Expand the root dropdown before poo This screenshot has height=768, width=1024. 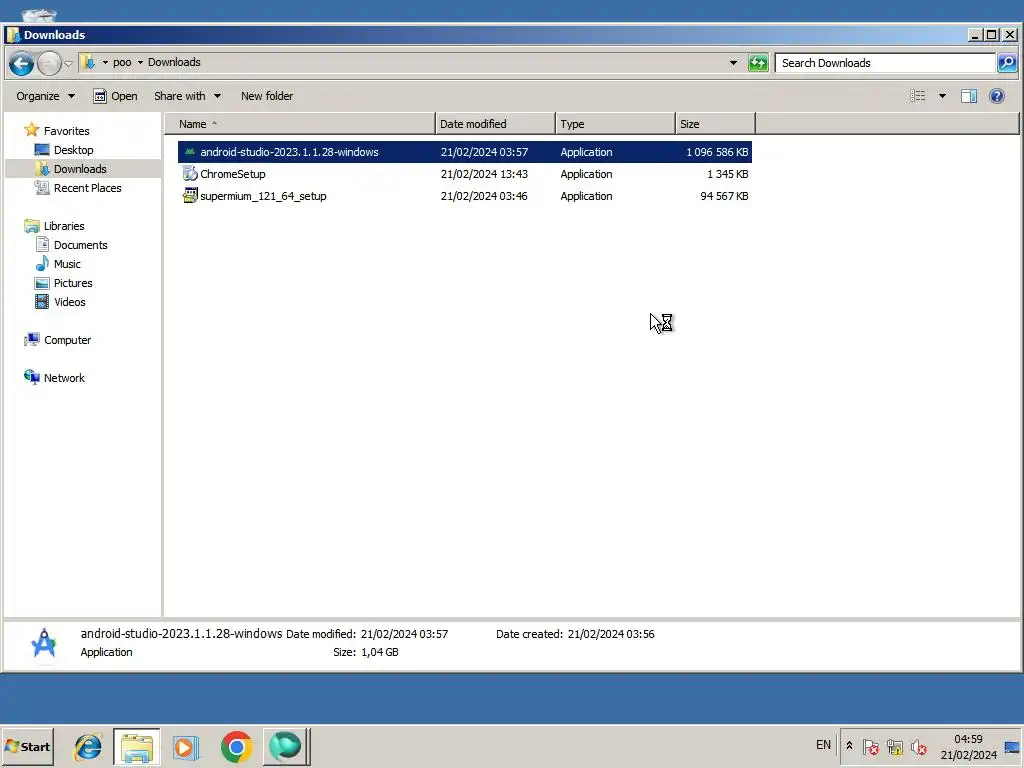104,63
